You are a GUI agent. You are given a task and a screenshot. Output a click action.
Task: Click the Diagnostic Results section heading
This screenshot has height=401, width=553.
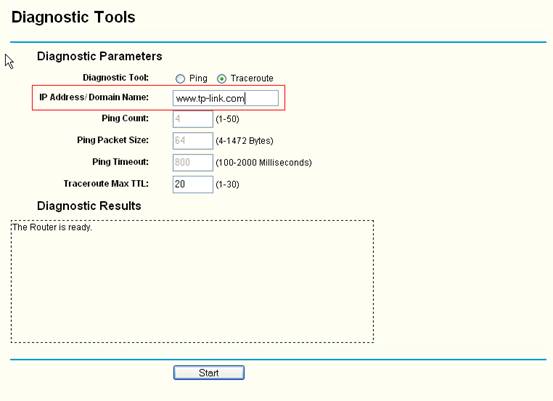click(89, 206)
